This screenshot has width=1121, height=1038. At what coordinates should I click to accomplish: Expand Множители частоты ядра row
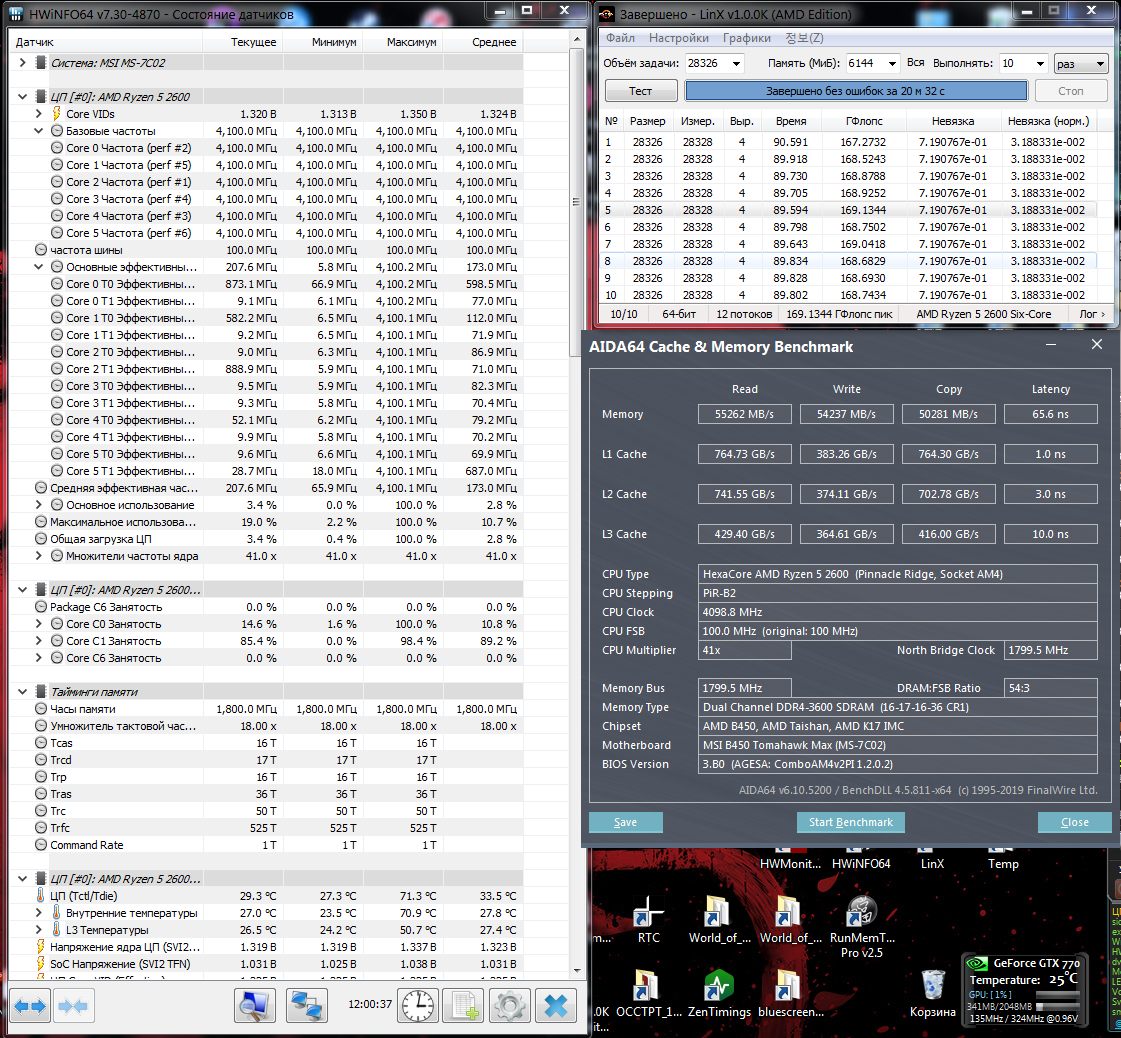click(x=39, y=555)
